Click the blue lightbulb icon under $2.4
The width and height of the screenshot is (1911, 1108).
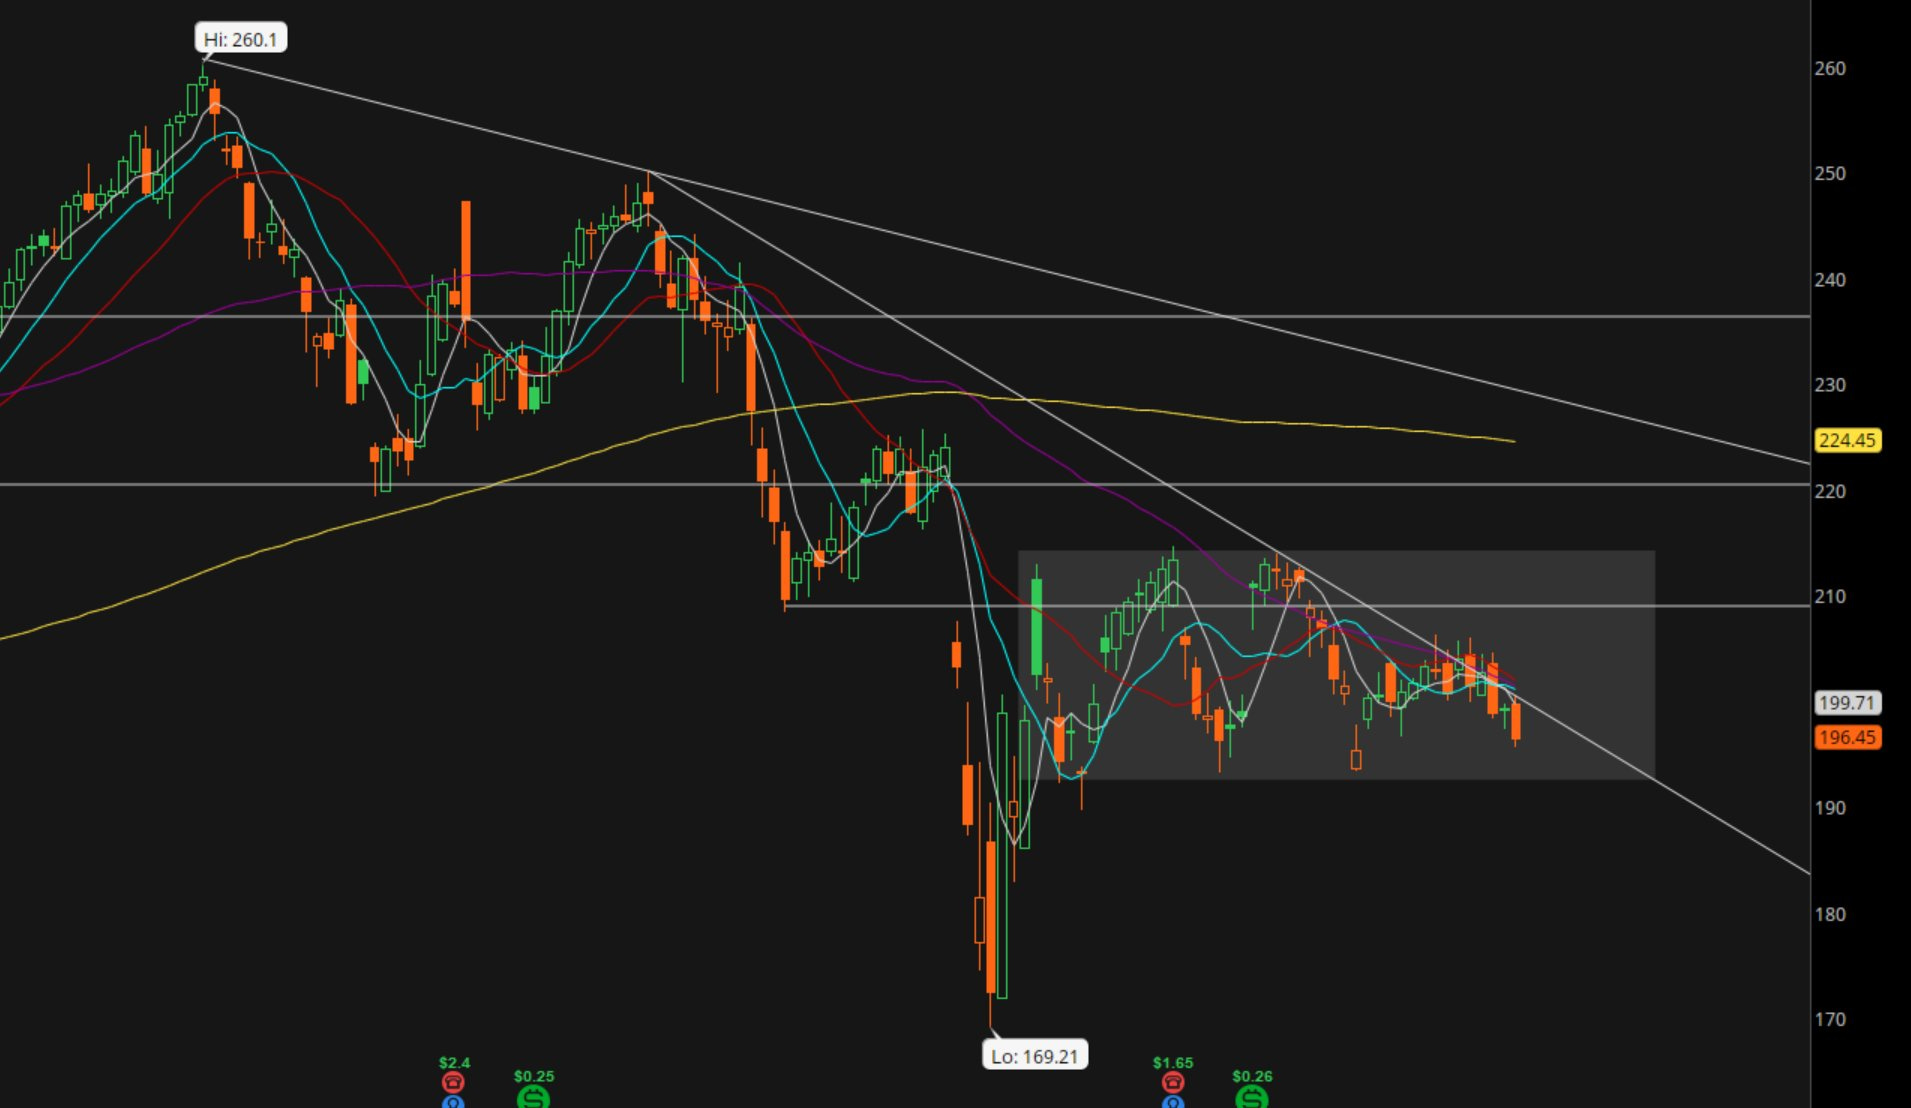click(453, 1102)
